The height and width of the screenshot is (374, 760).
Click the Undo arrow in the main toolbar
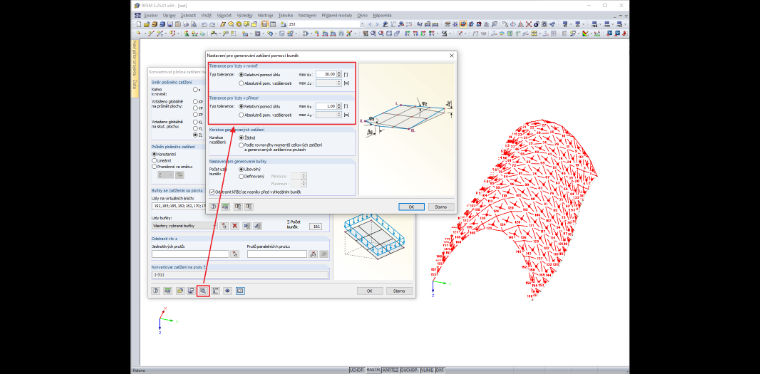pyautogui.click(x=204, y=24)
